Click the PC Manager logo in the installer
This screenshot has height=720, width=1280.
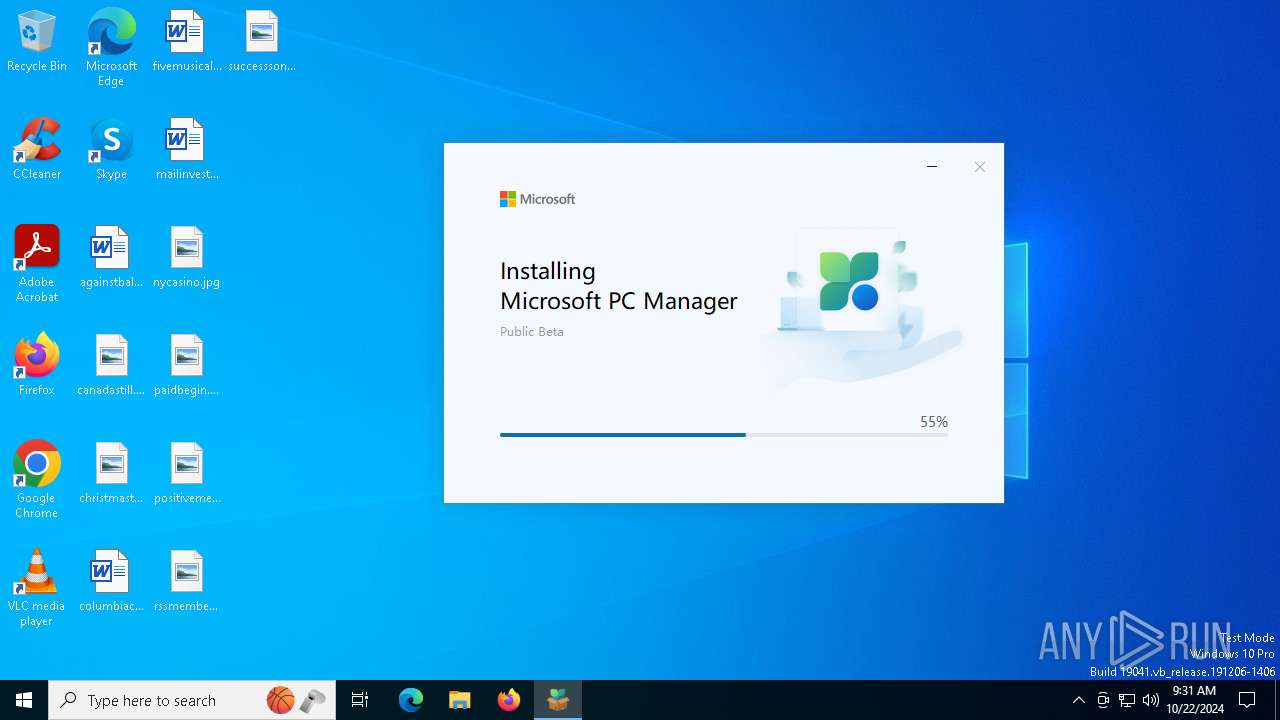[849, 281]
